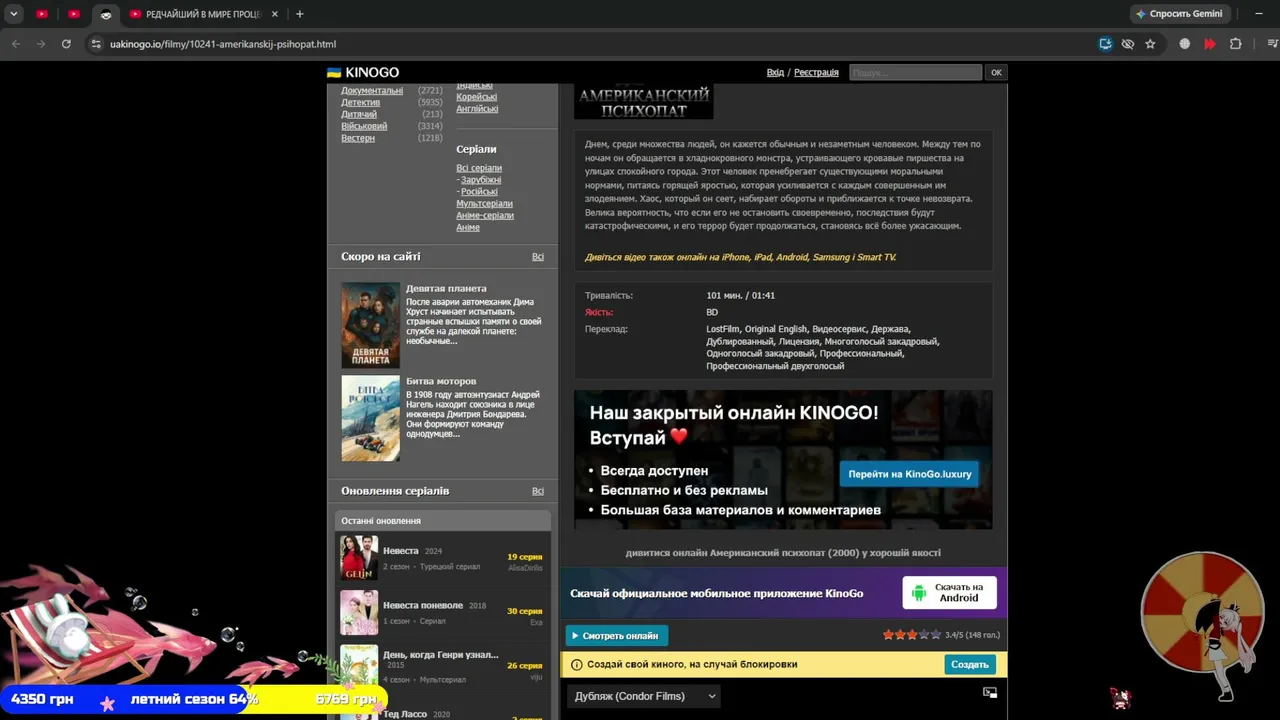This screenshot has height=720, width=1280.
Task: Go back to the previous page
Action: click(15, 44)
